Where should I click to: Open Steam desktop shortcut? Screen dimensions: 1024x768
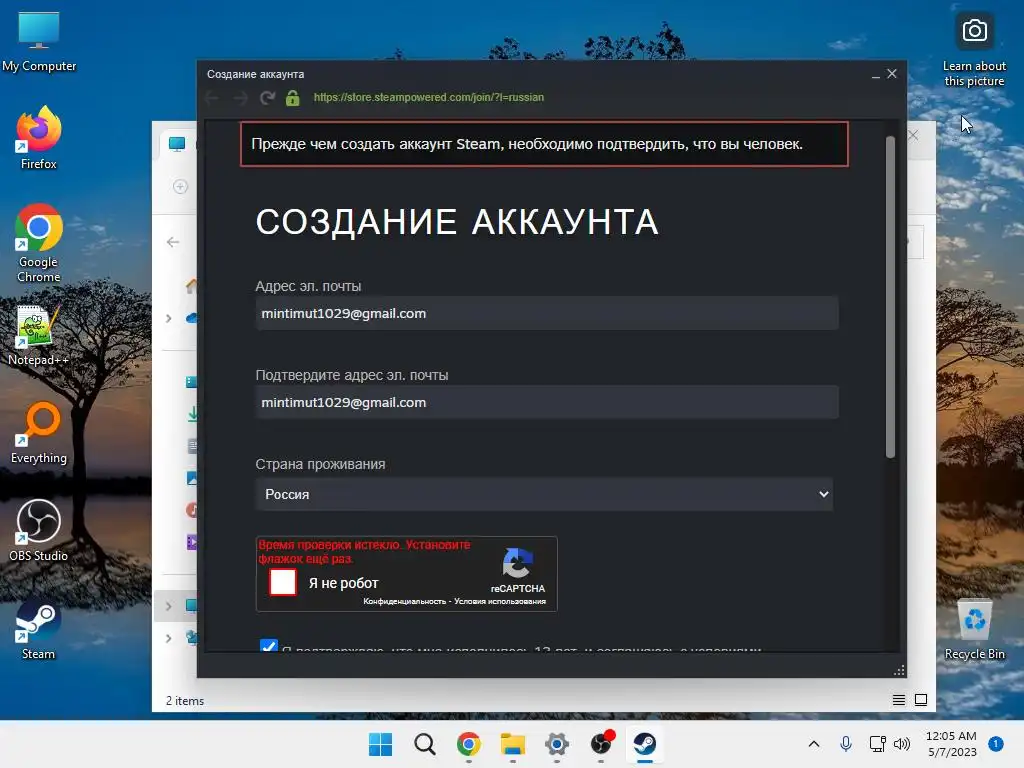click(39, 628)
